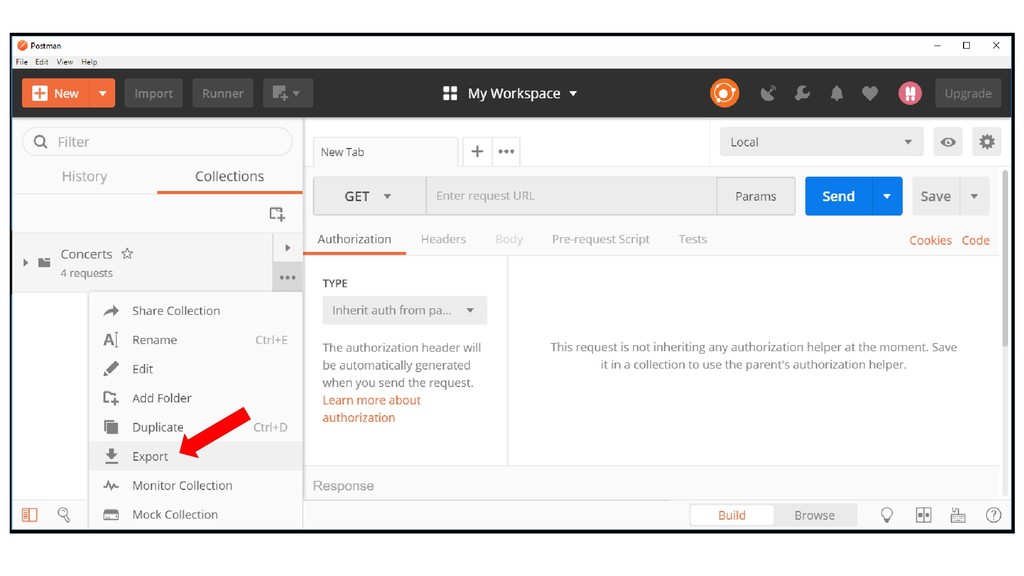The image size is (1024, 576).
Task: Star the Concerts collection
Action: [127, 253]
